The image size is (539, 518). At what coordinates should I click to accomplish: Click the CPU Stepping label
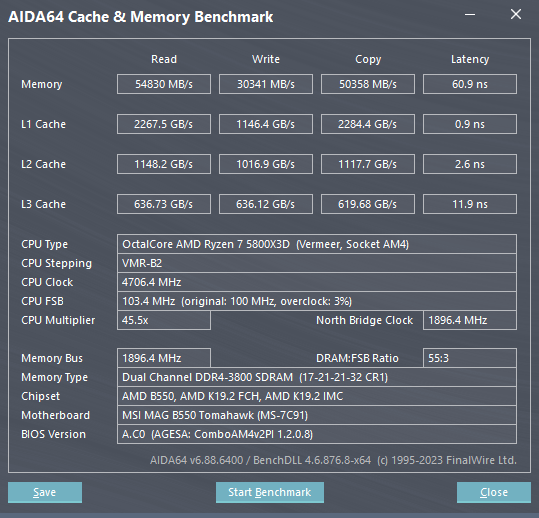pyautogui.click(x=57, y=264)
